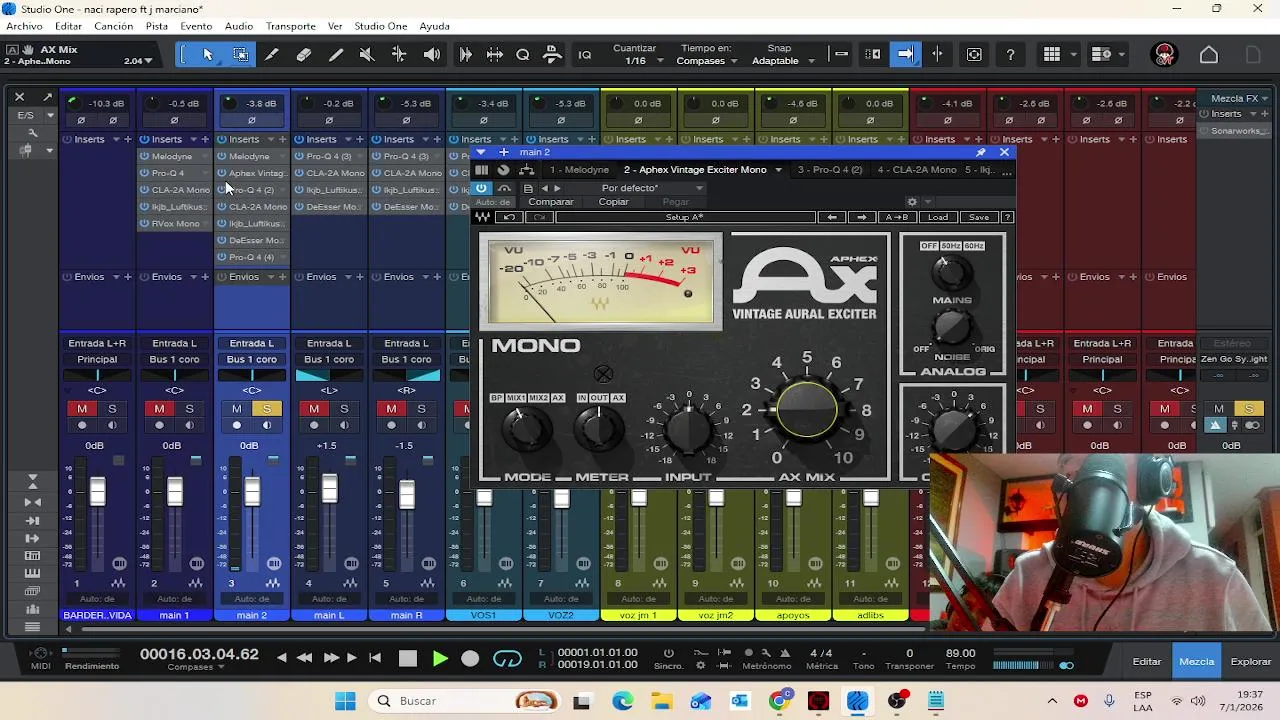This screenshot has width=1280, height=720.
Task: Open the Windows Start button
Action: pyautogui.click(x=345, y=701)
